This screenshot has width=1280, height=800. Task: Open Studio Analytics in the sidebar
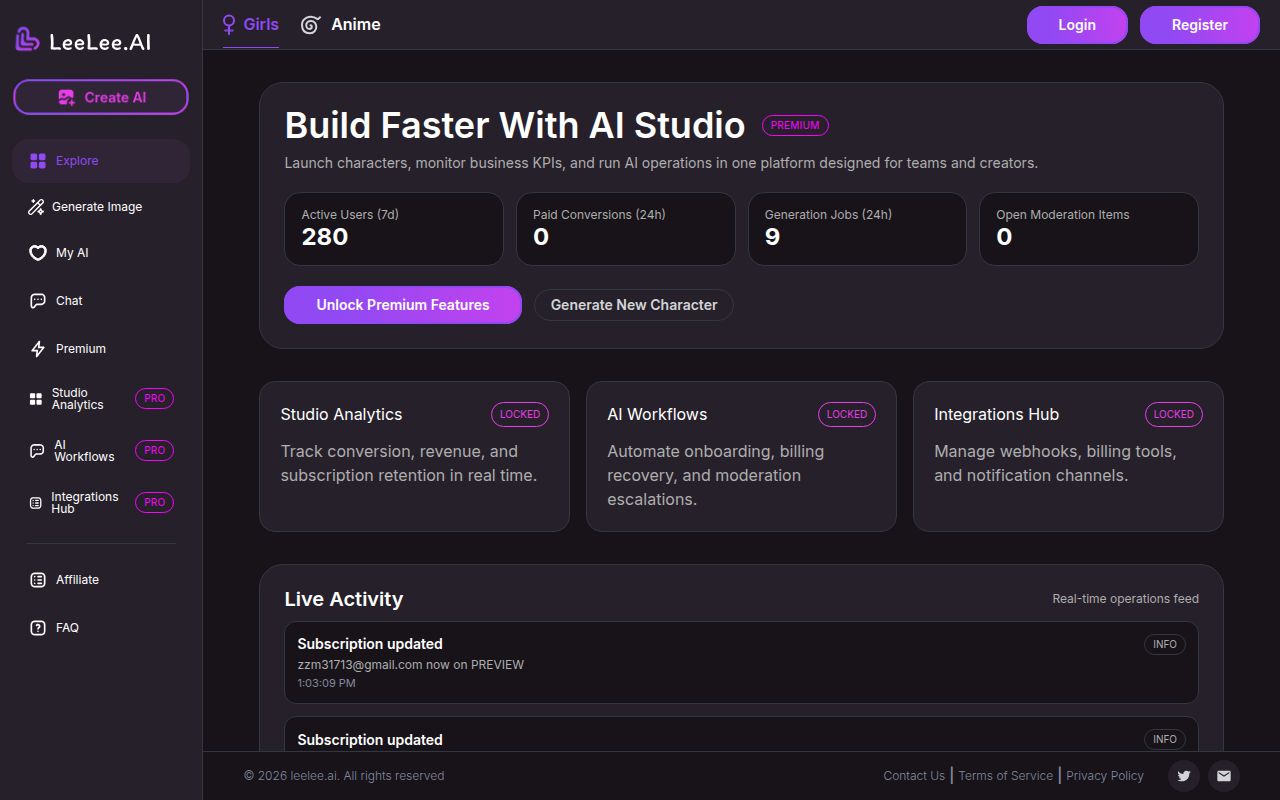(78, 399)
